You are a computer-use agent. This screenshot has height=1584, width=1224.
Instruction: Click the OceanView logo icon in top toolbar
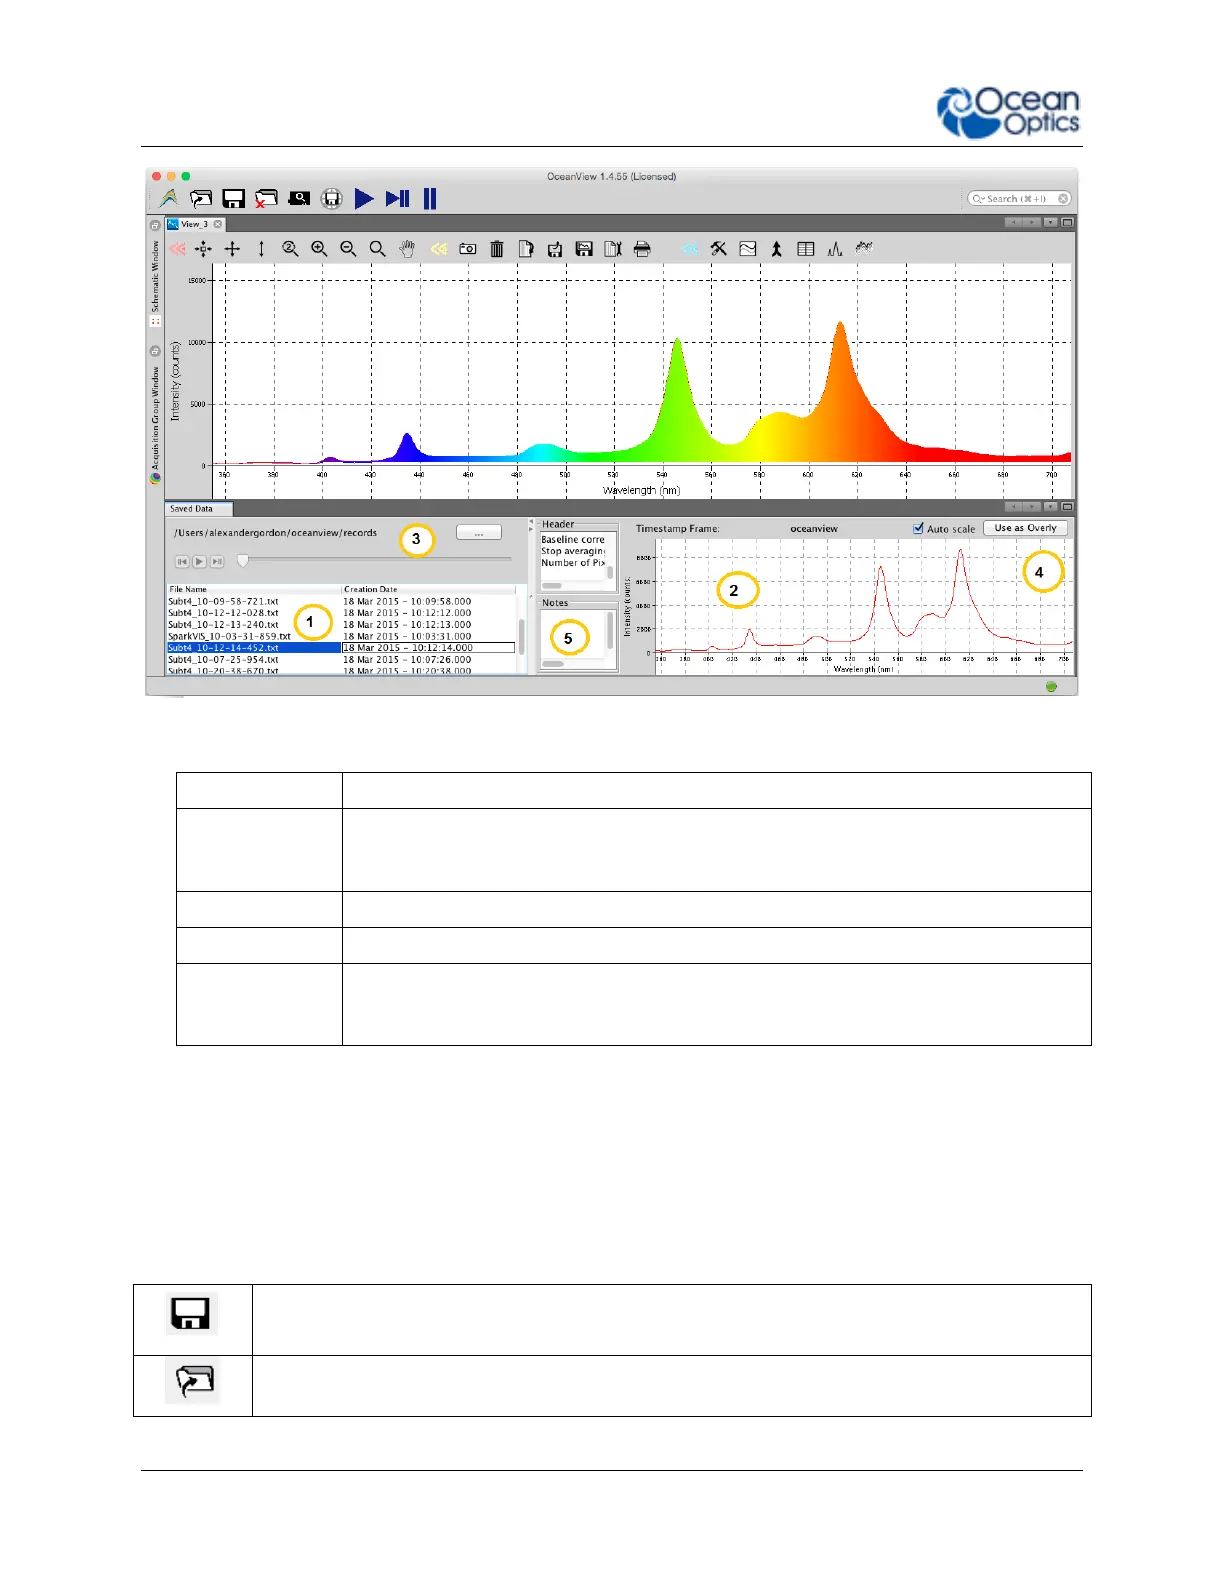tap(169, 199)
